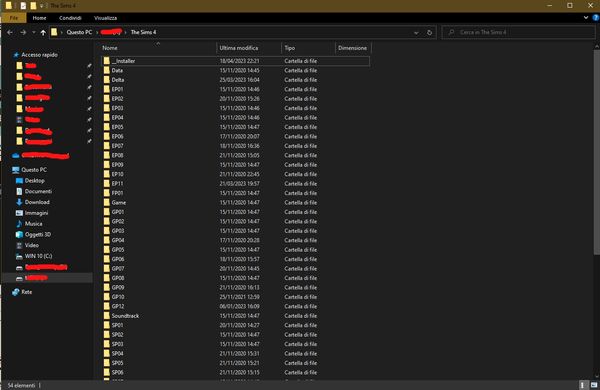600x390 pixels.
Task: Select the GP09 folder name
Action: coord(118,287)
